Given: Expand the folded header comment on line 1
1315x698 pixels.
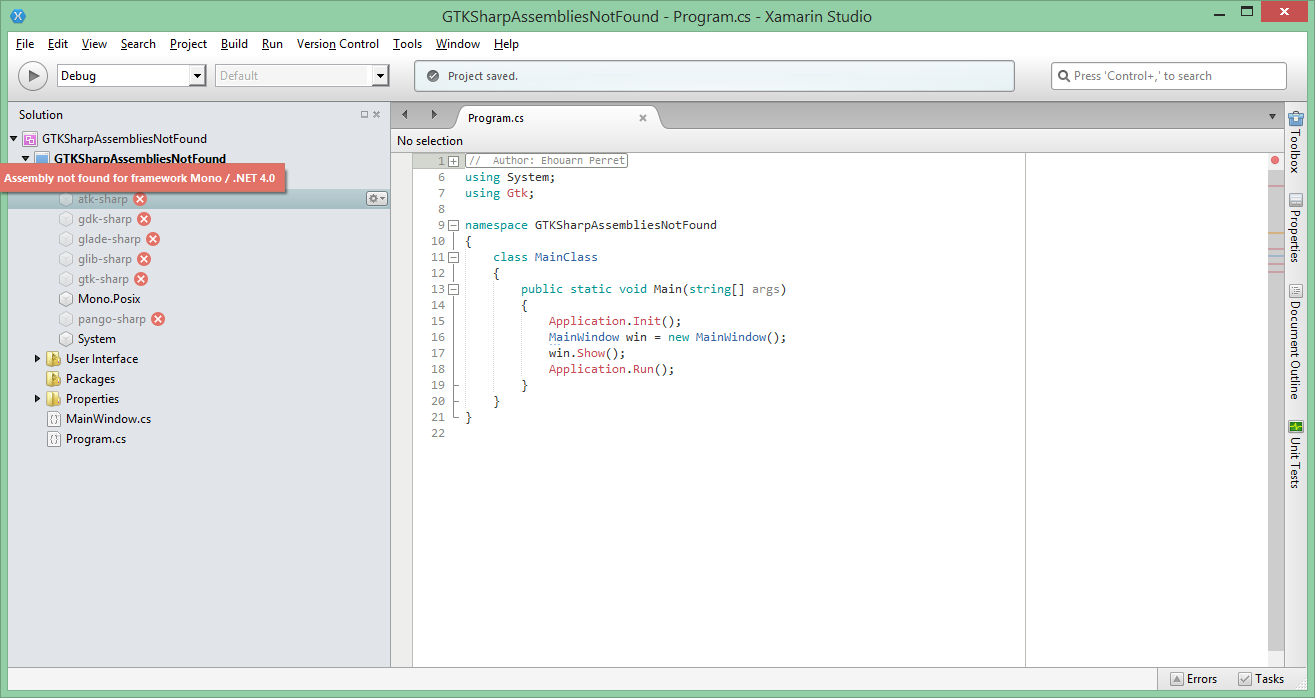Looking at the screenshot, I should [453, 161].
